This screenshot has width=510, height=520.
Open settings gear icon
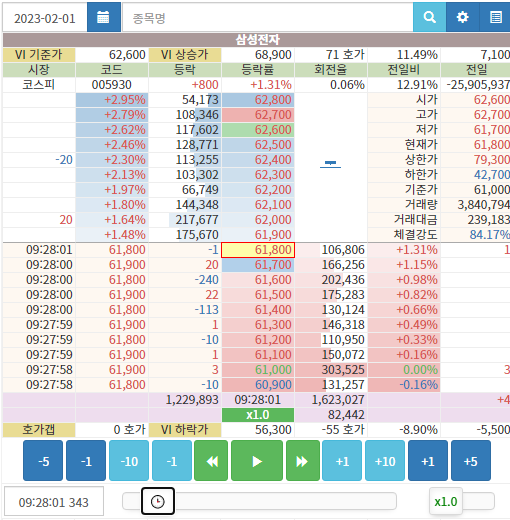pos(463,17)
